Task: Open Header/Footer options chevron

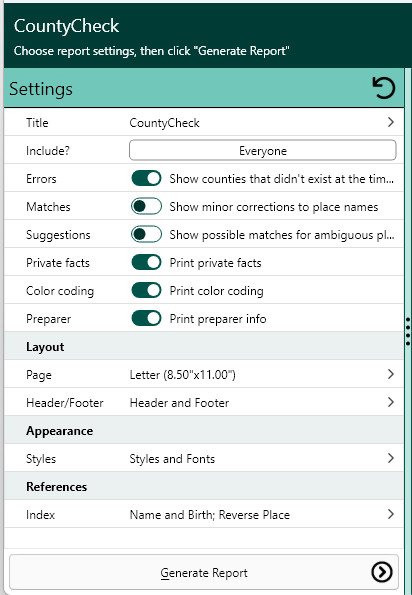Action: tap(391, 402)
